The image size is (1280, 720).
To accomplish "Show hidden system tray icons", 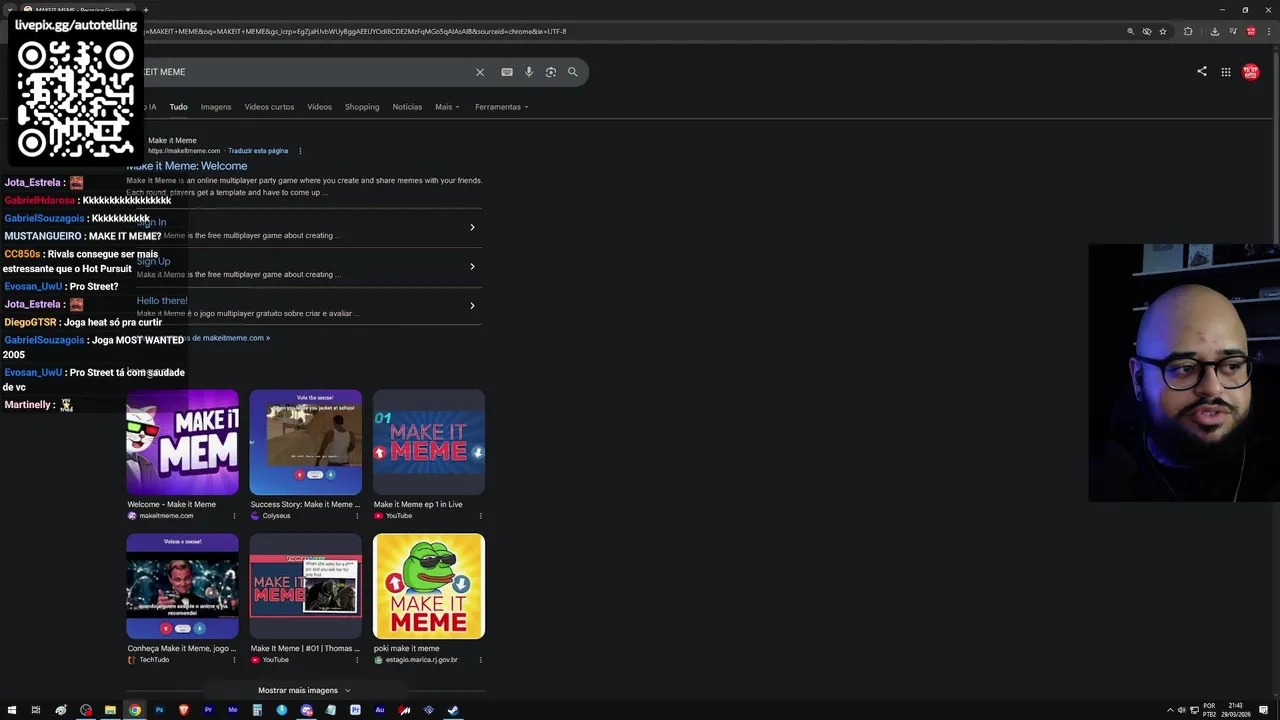I will pyautogui.click(x=1171, y=710).
